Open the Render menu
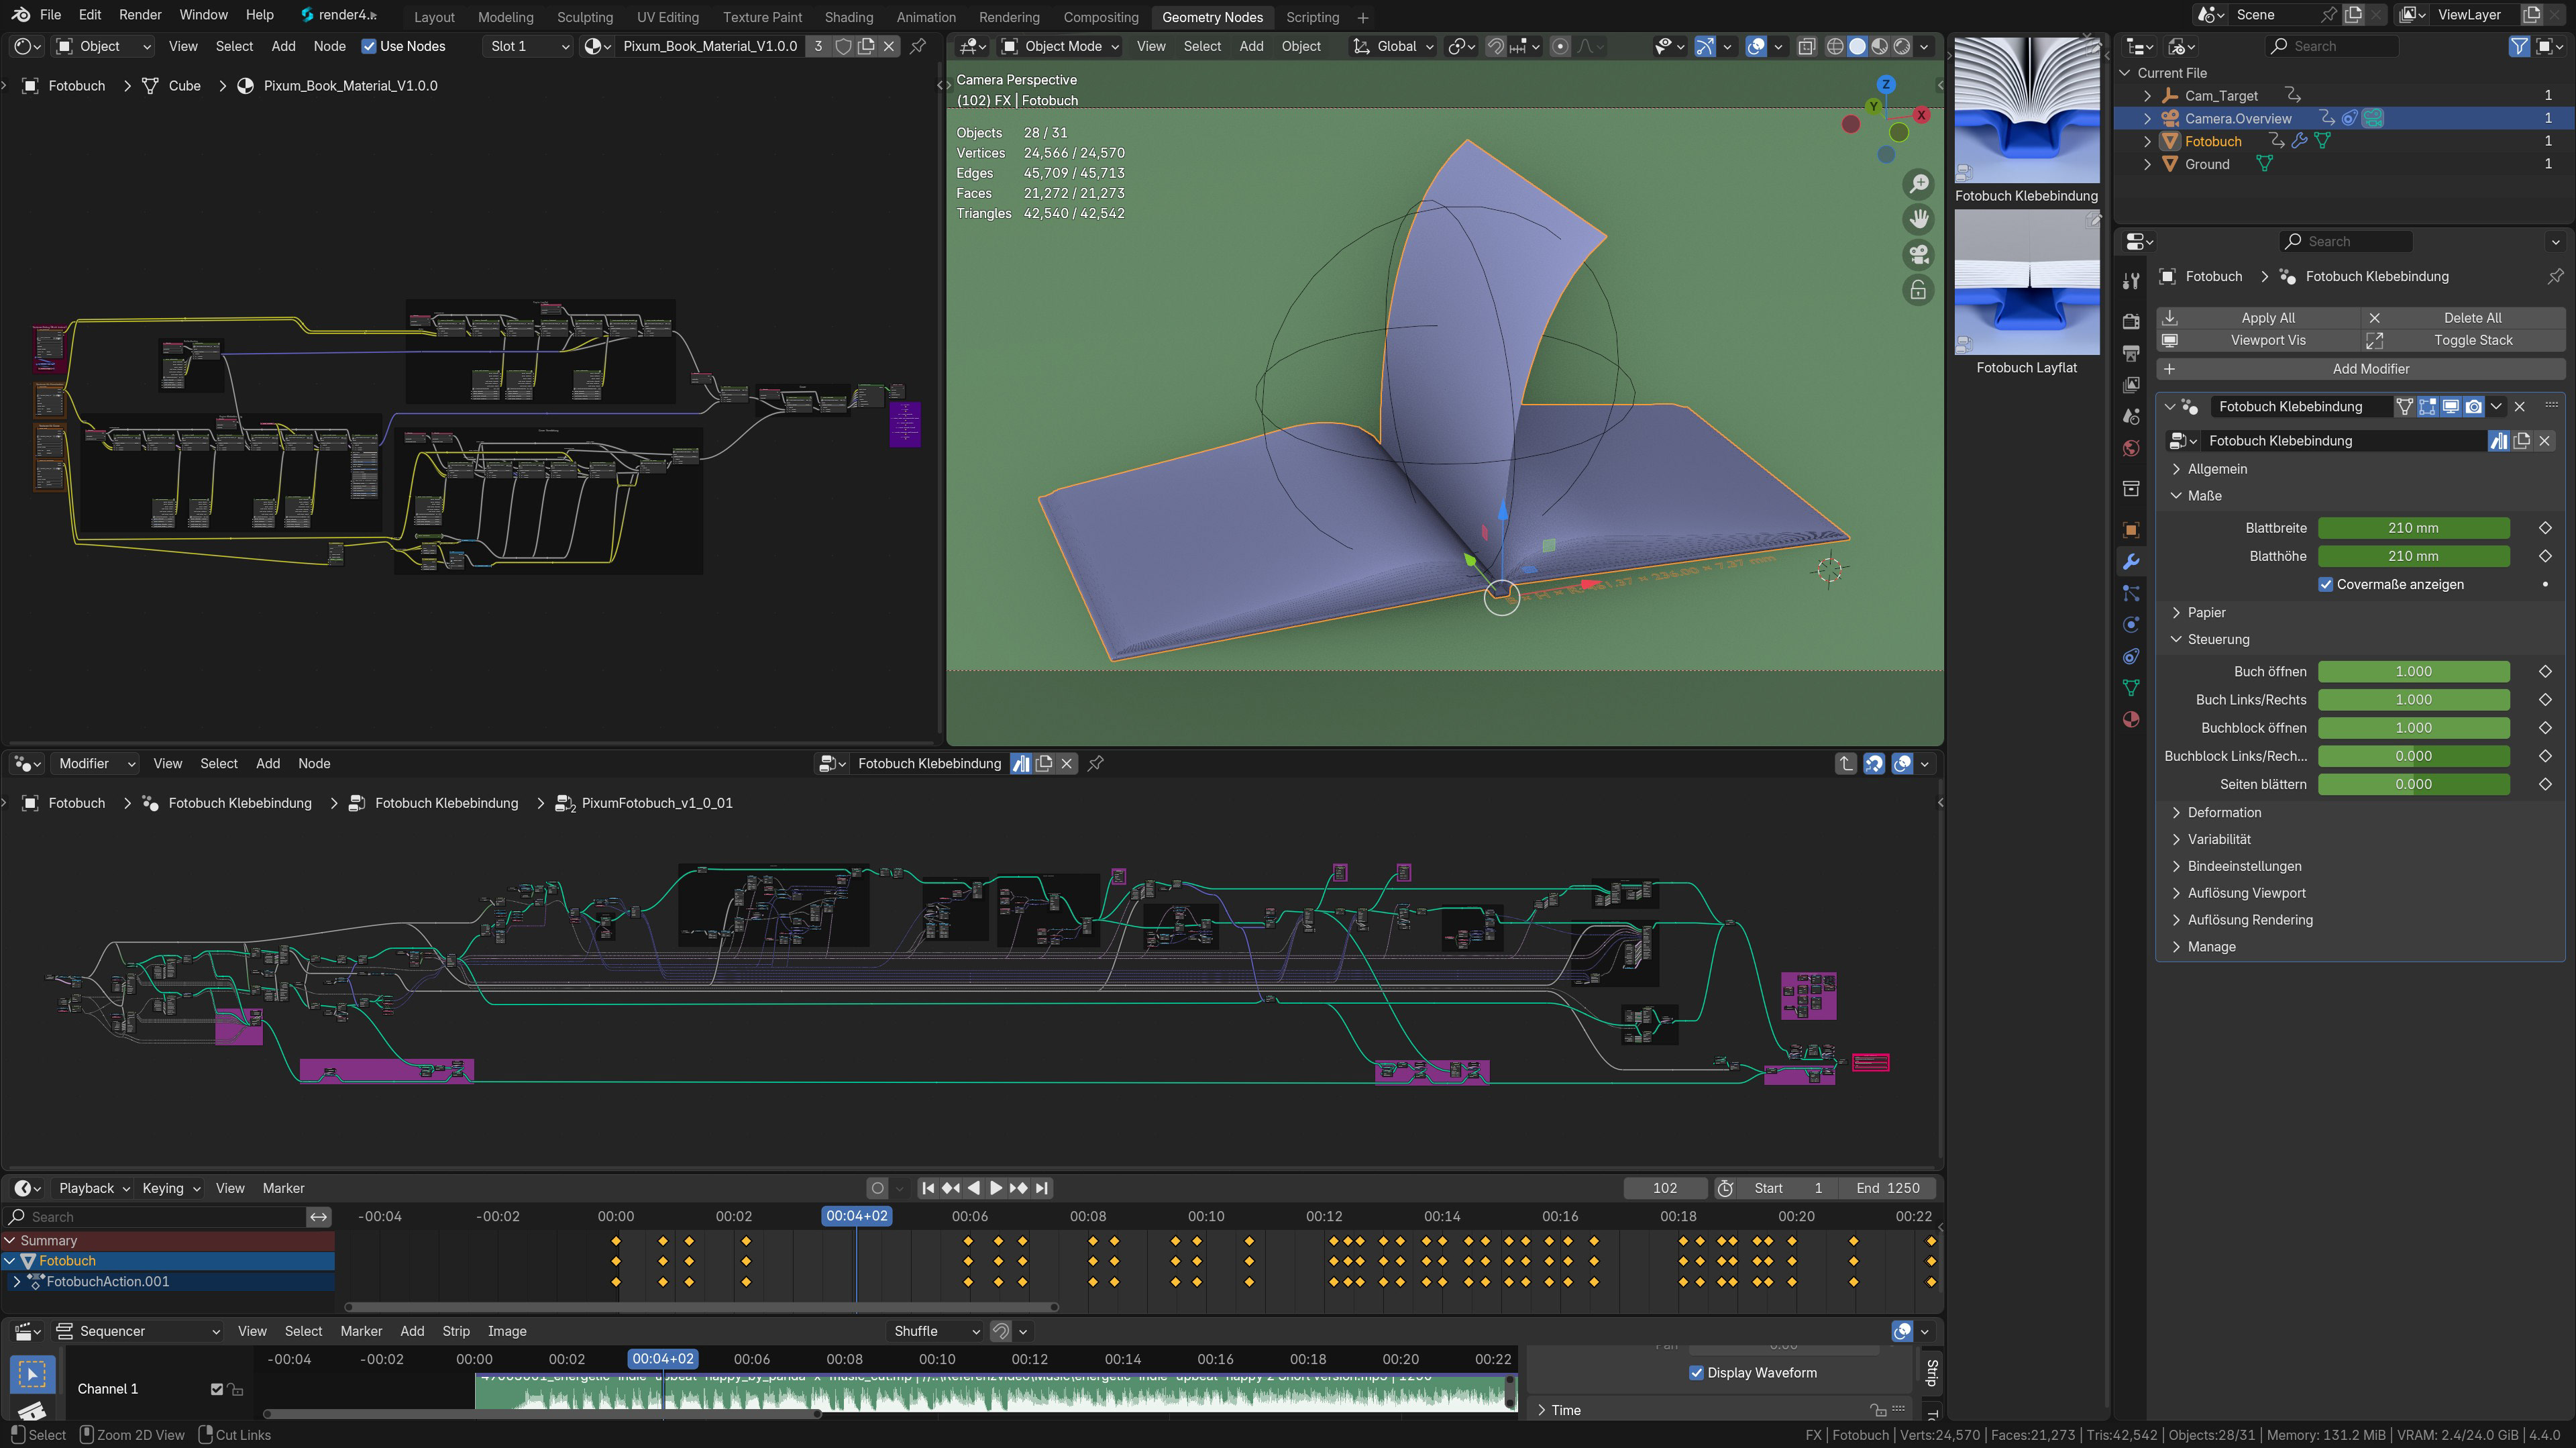Screen dimensions: 2576x1448 tap(140, 15)
